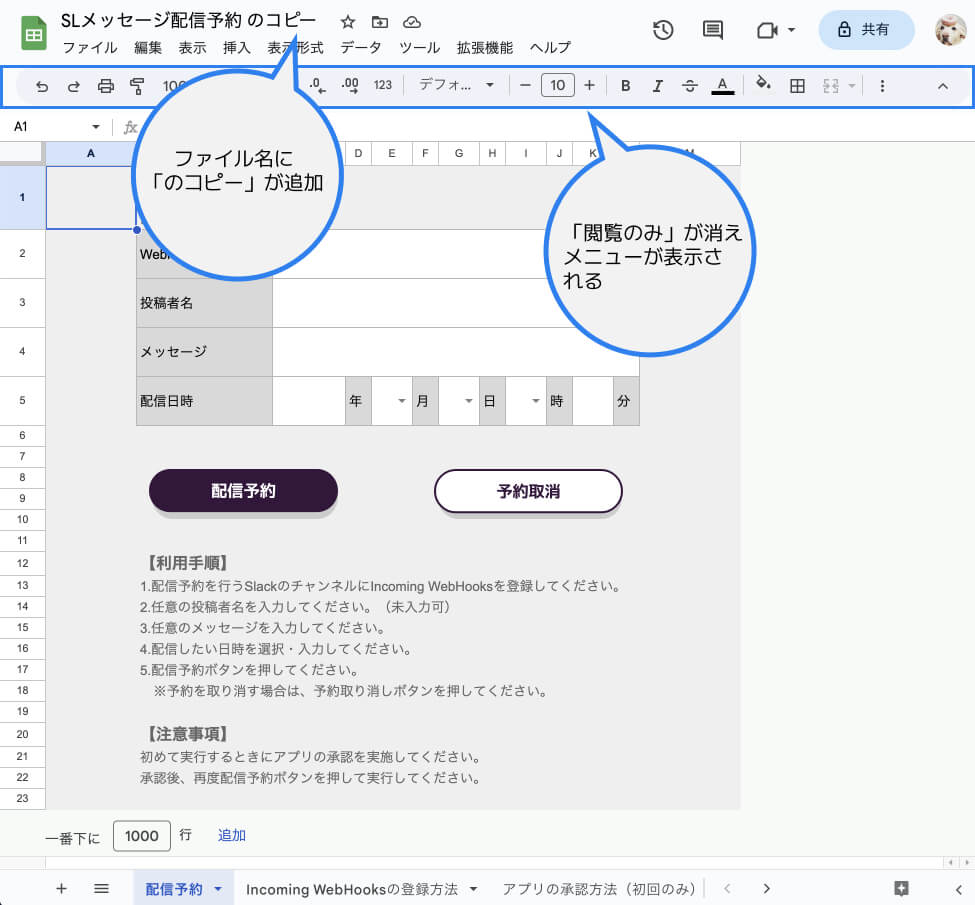The height and width of the screenshot is (905, 975).
Task: Open the text color picker
Action: [723, 86]
